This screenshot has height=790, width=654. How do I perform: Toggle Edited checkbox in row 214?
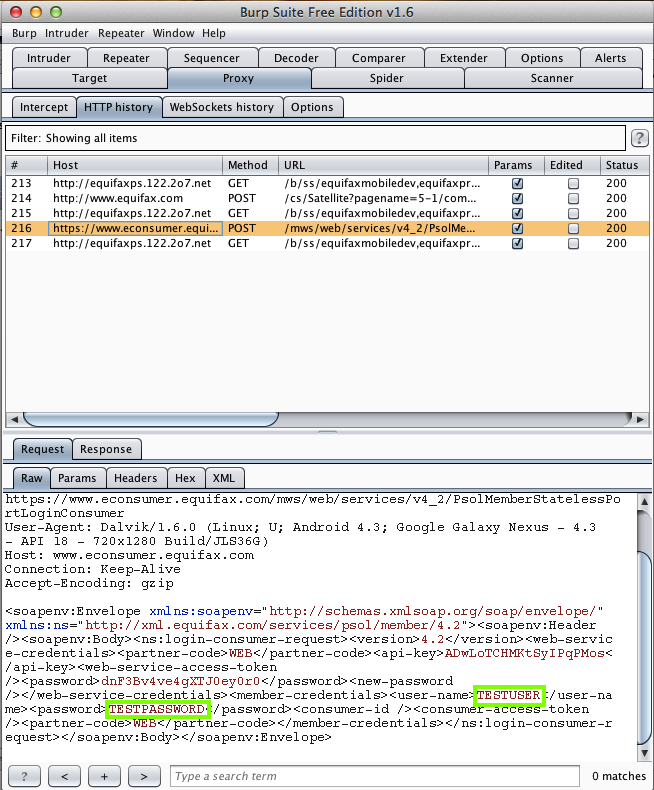573,199
